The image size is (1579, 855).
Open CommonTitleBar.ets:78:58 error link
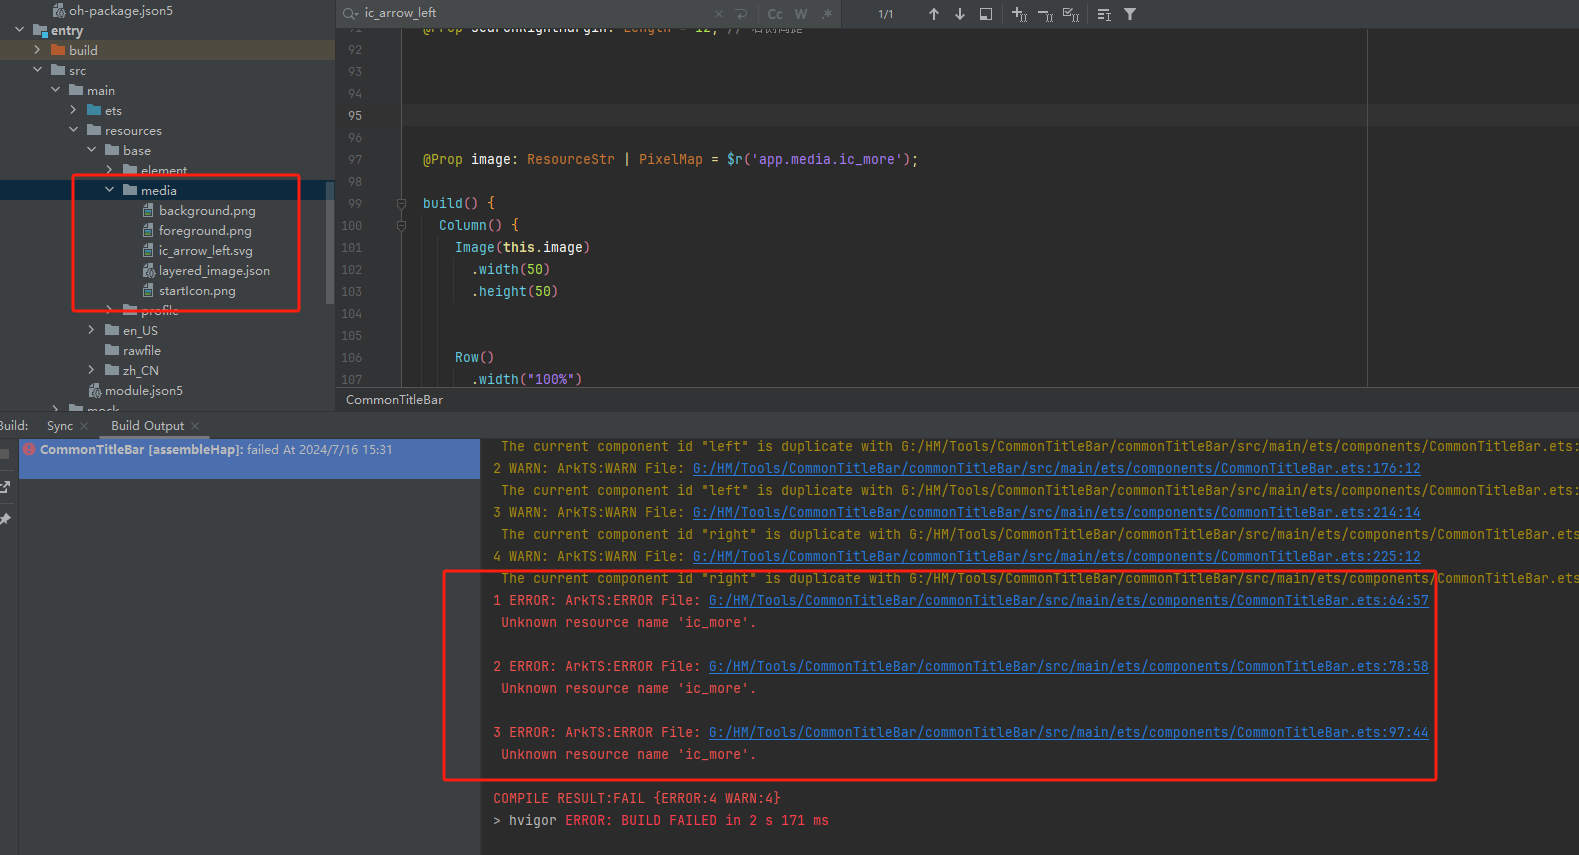(1068, 666)
